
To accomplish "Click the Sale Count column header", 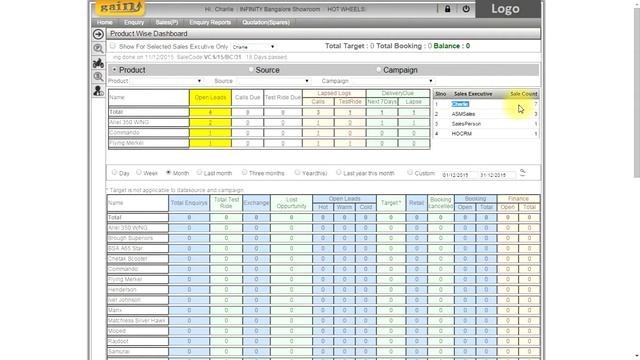I will click(523, 94).
